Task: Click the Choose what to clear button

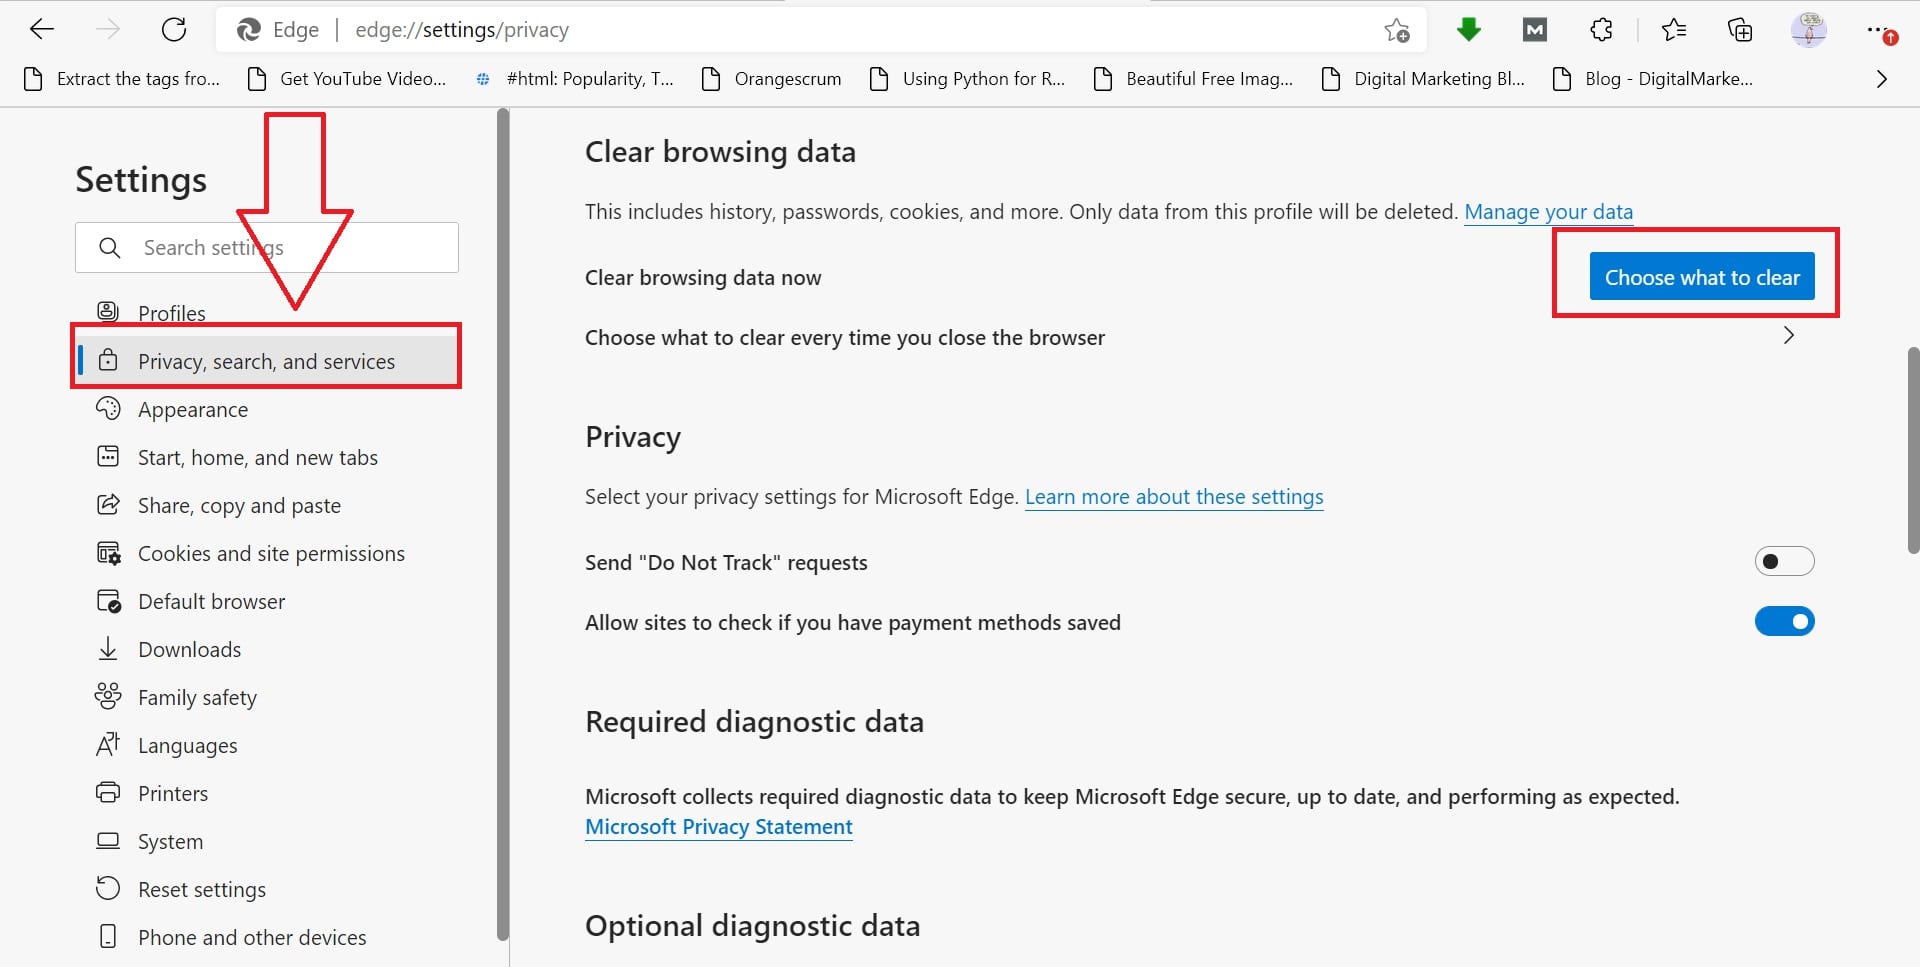Action: tap(1702, 277)
